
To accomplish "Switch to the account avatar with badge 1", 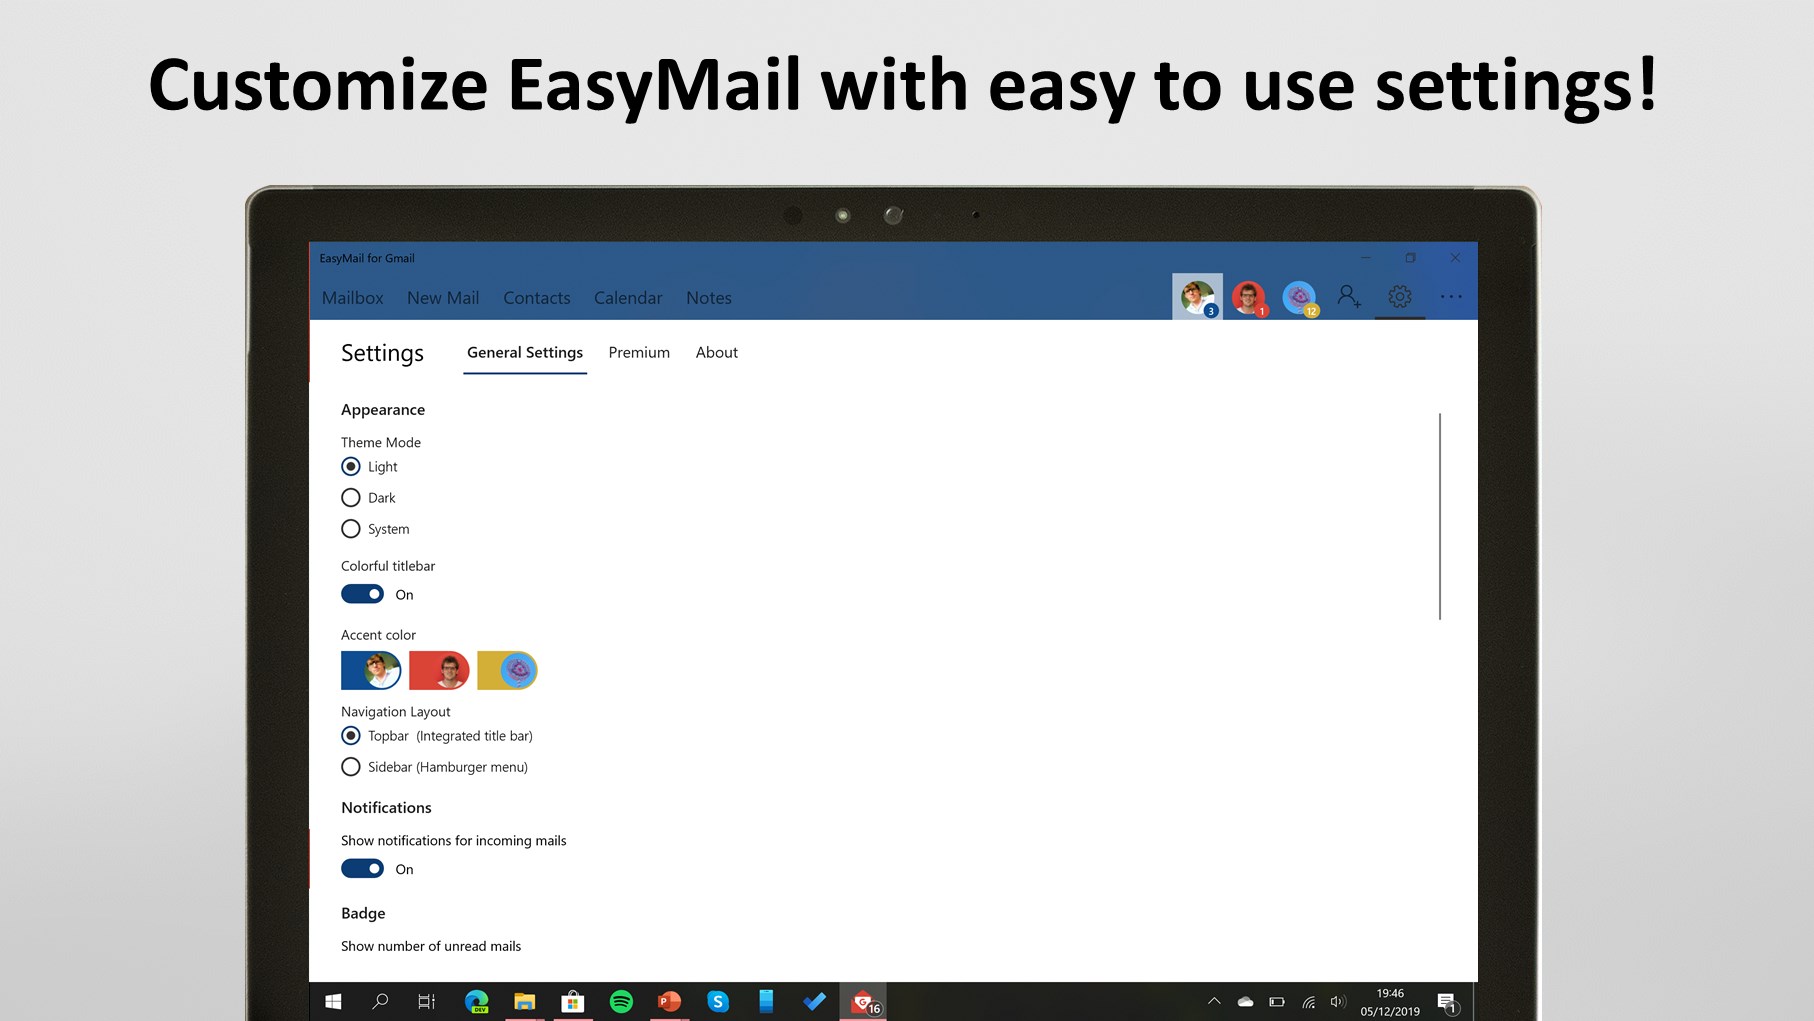I will click(1248, 297).
